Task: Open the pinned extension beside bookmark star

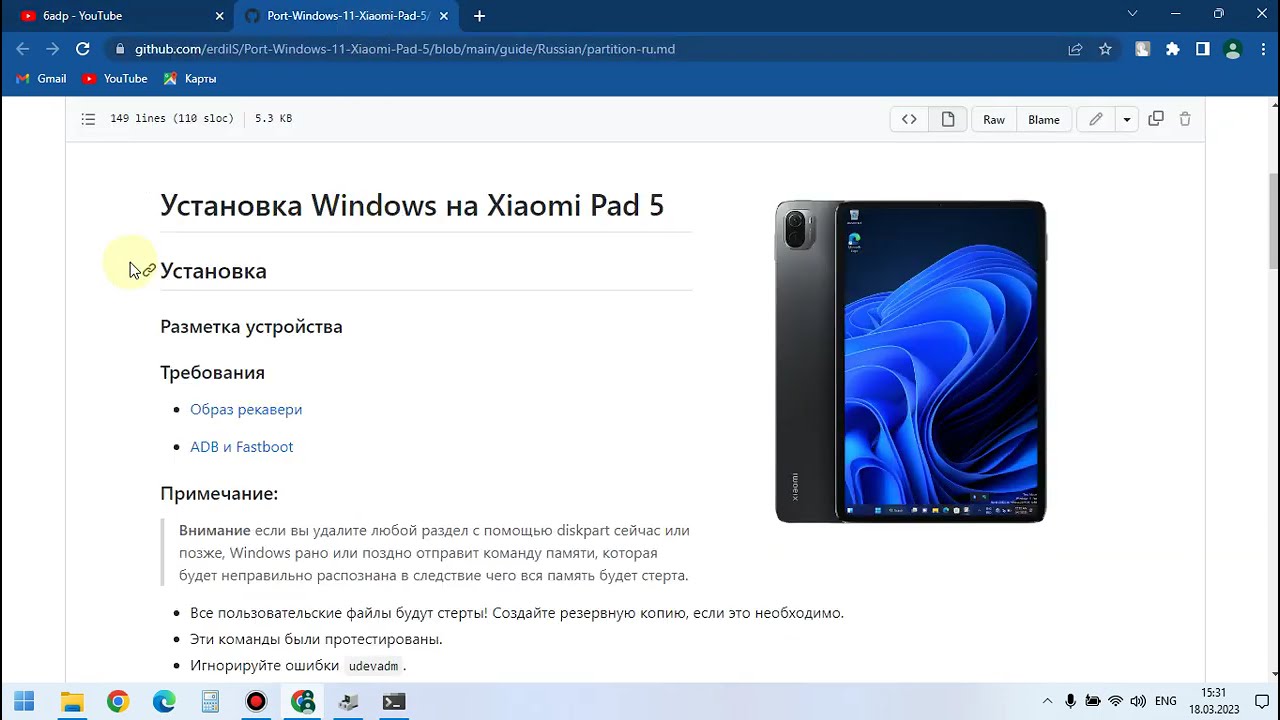Action: click(x=1143, y=49)
